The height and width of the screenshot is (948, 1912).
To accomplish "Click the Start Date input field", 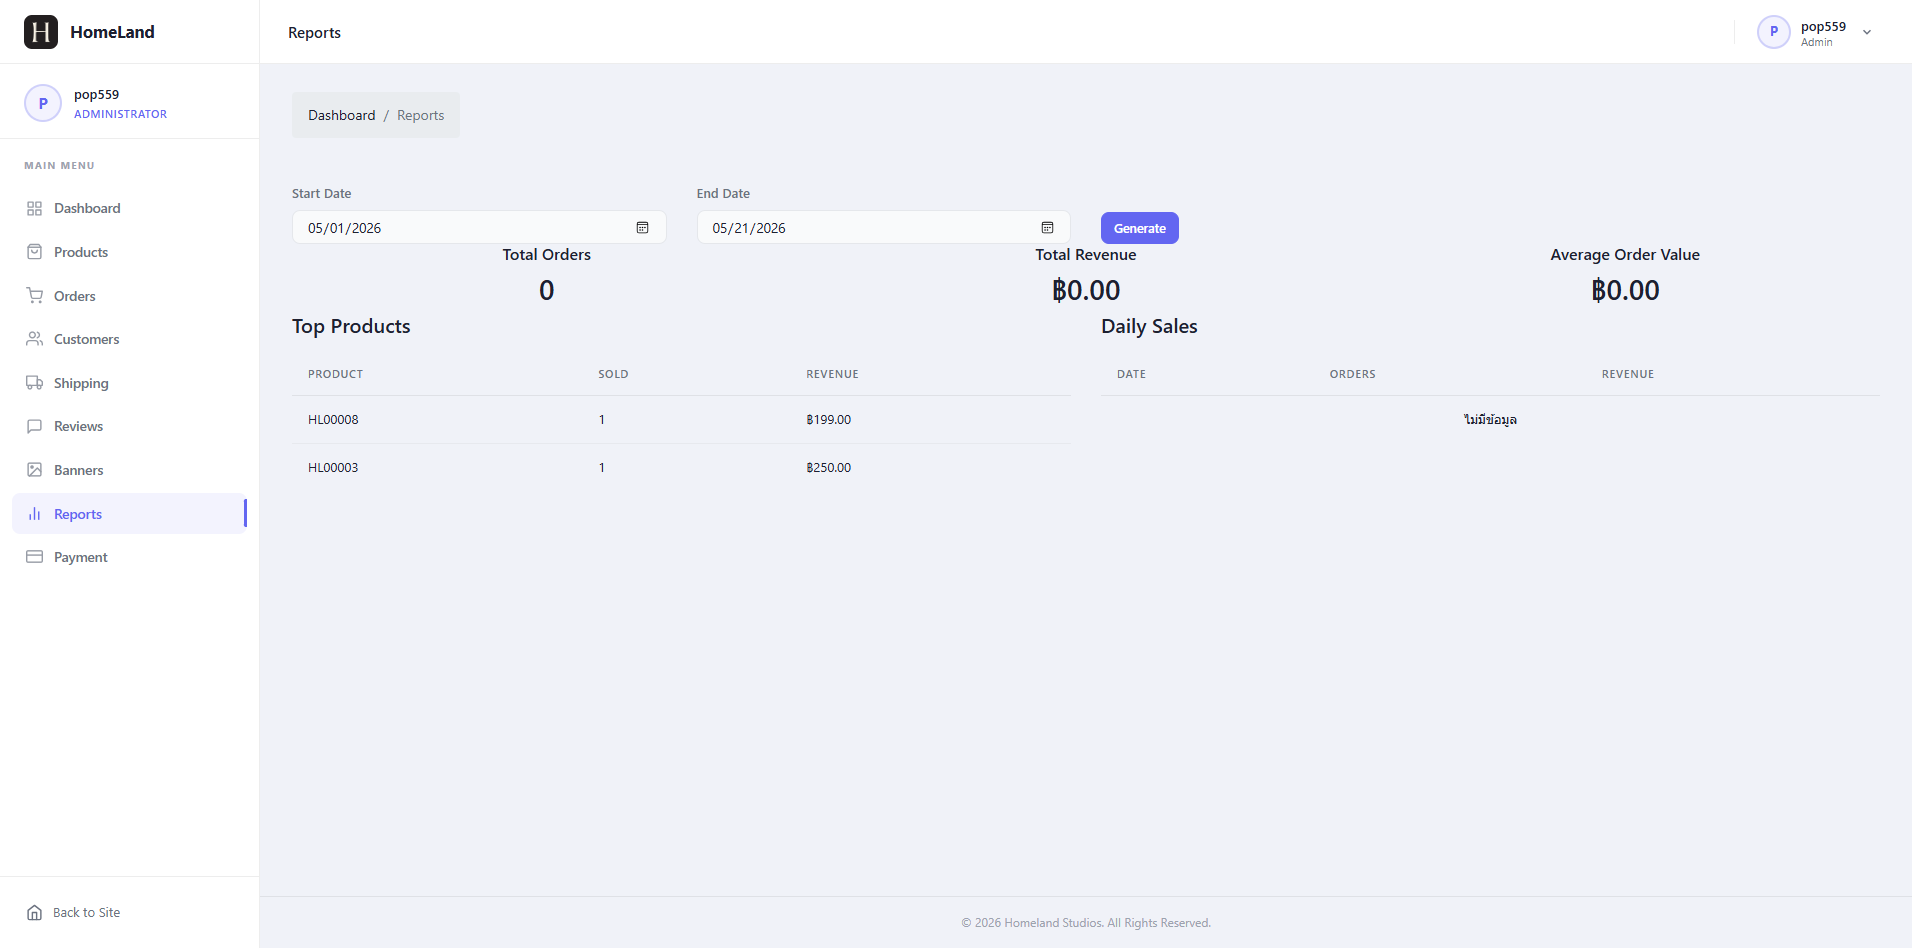I will pyautogui.click(x=479, y=228).
